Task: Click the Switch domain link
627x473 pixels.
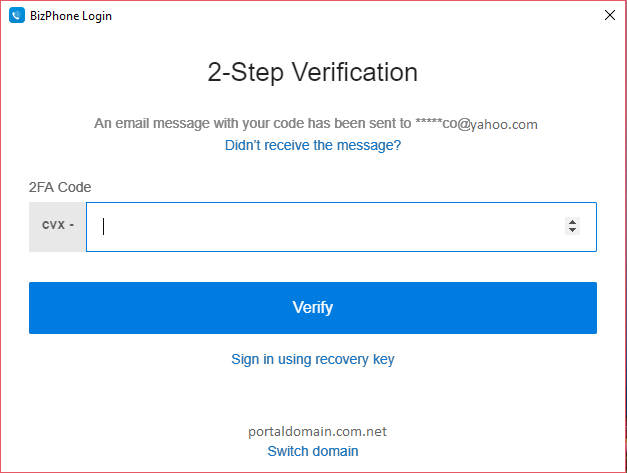Action: click(x=313, y=451)
